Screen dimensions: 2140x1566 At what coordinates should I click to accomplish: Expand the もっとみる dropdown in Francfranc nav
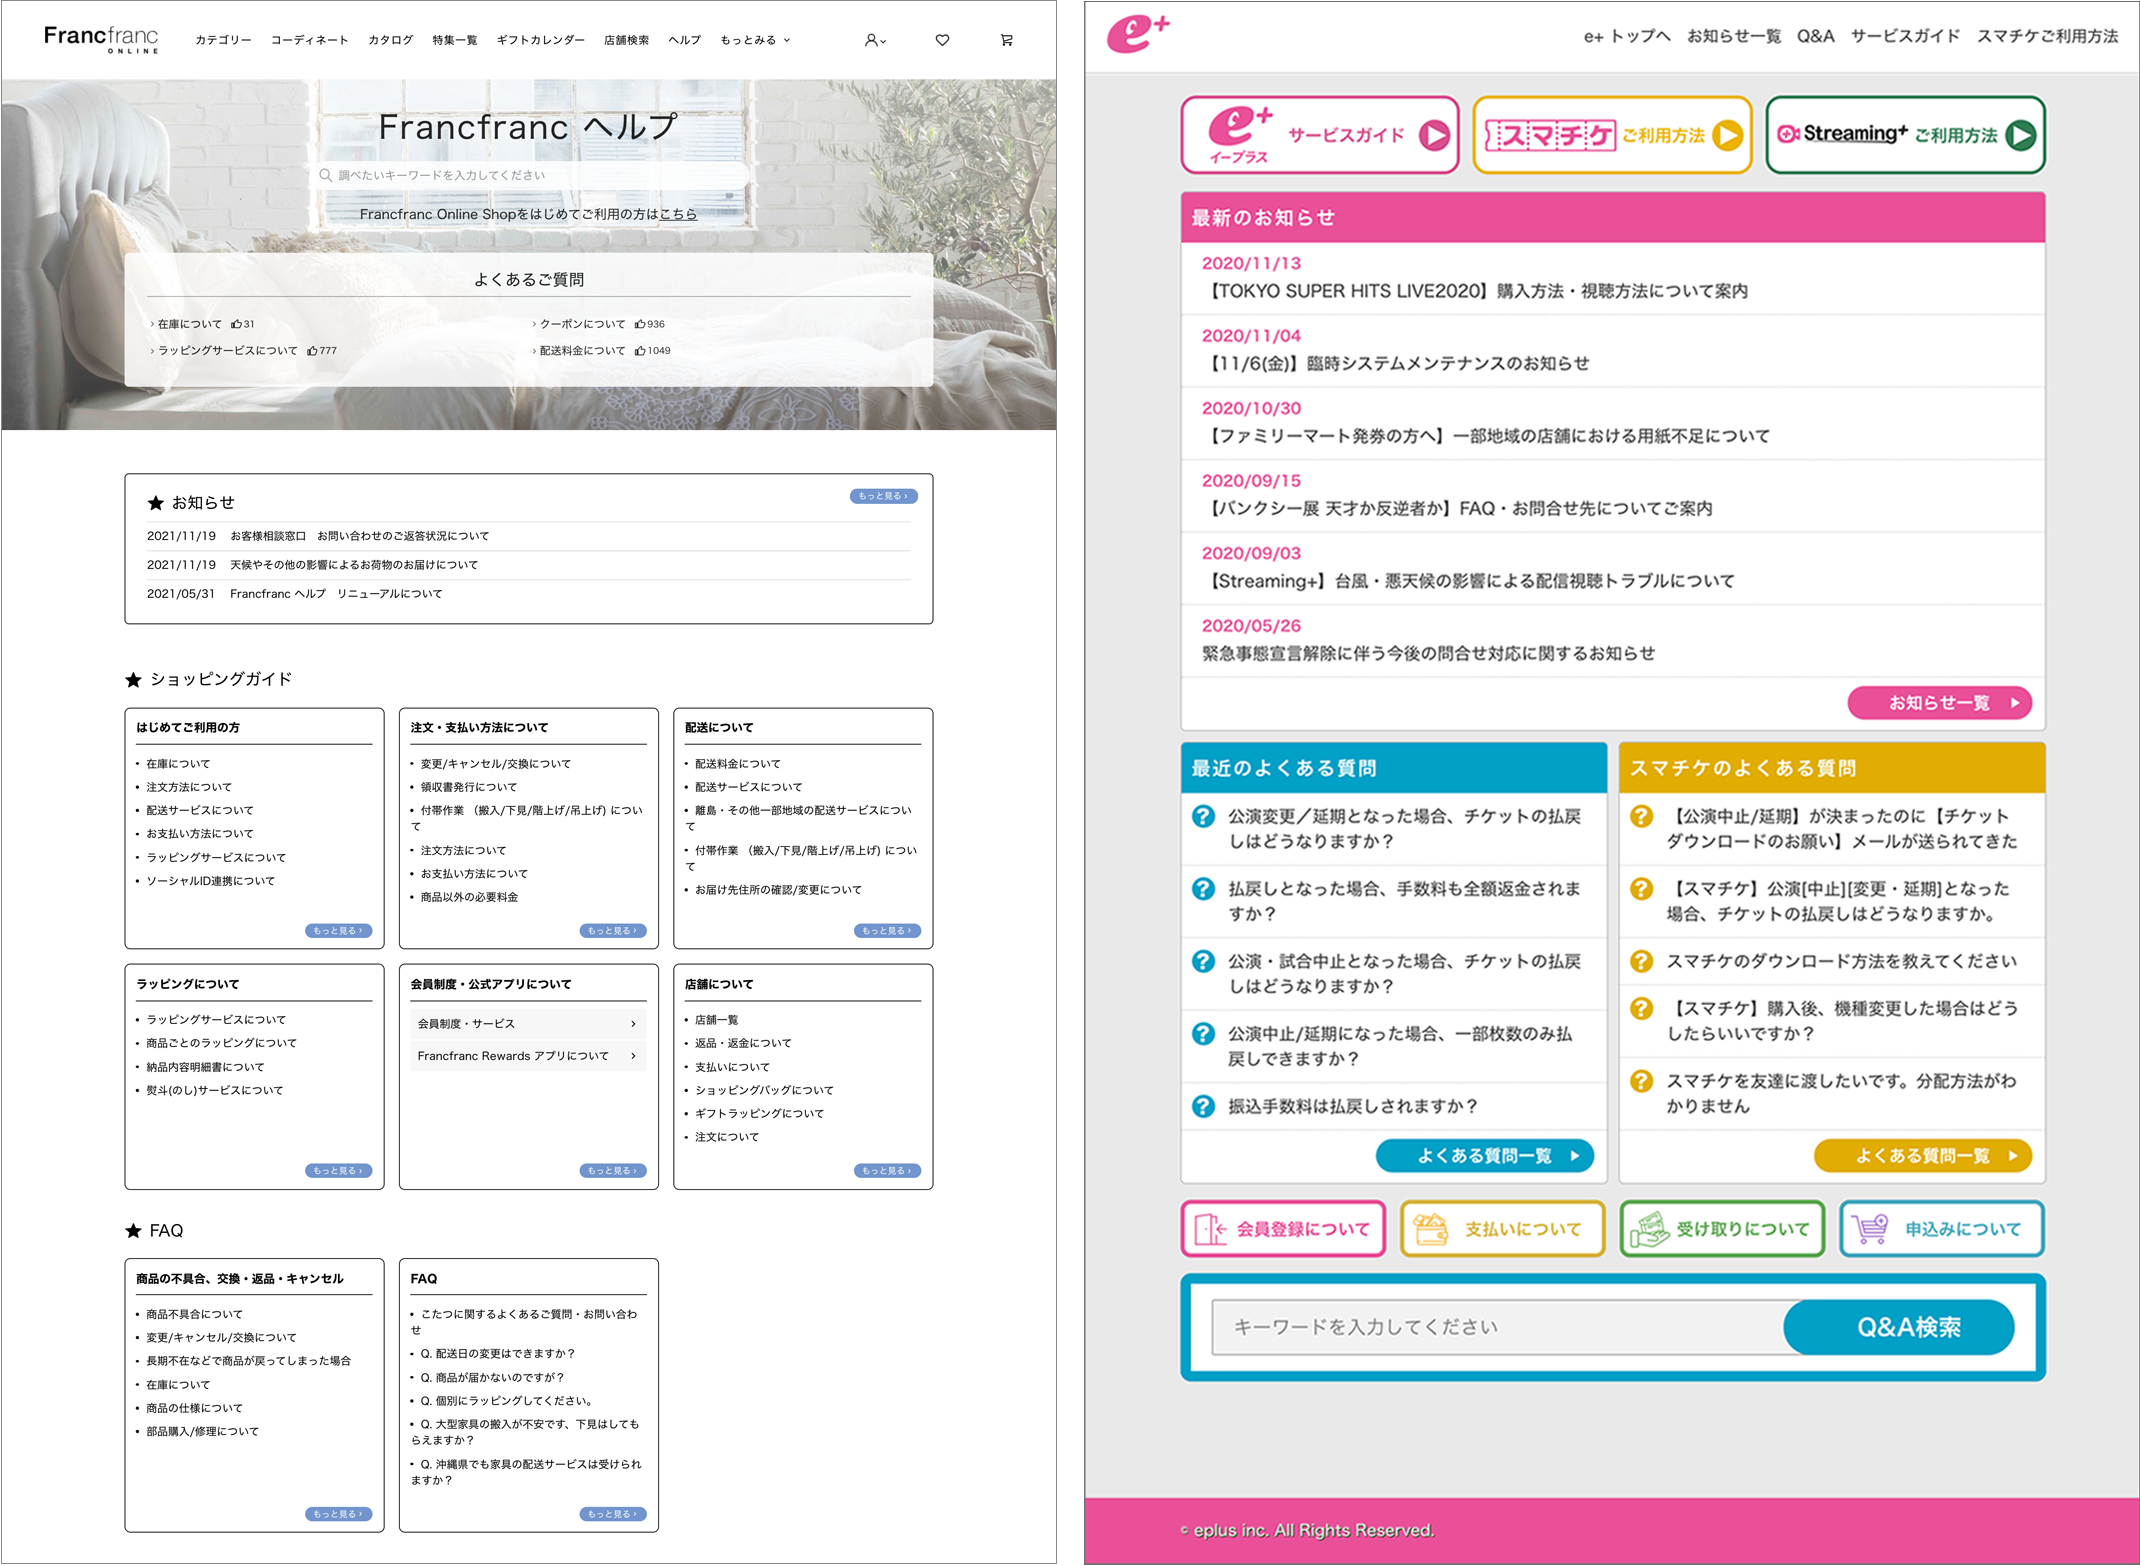[x=755, y=40]
